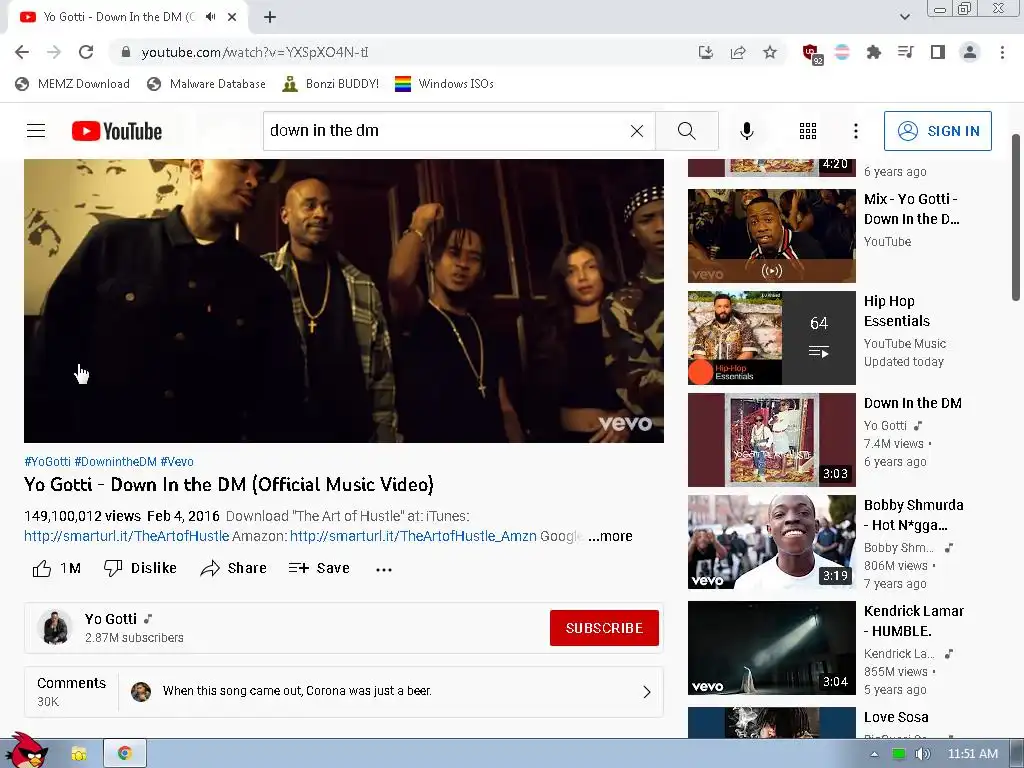
Task: Mute the tab via the speaker icon
Action: point(210,17)
